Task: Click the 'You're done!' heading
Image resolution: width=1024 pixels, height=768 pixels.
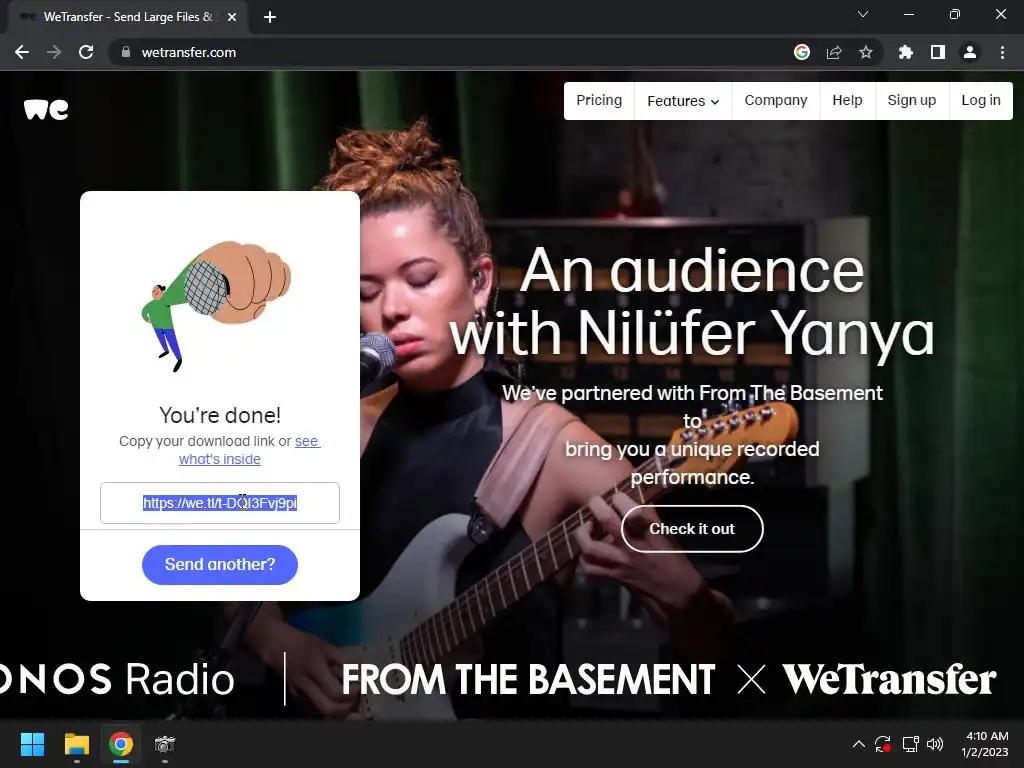Action: point(220,415)
